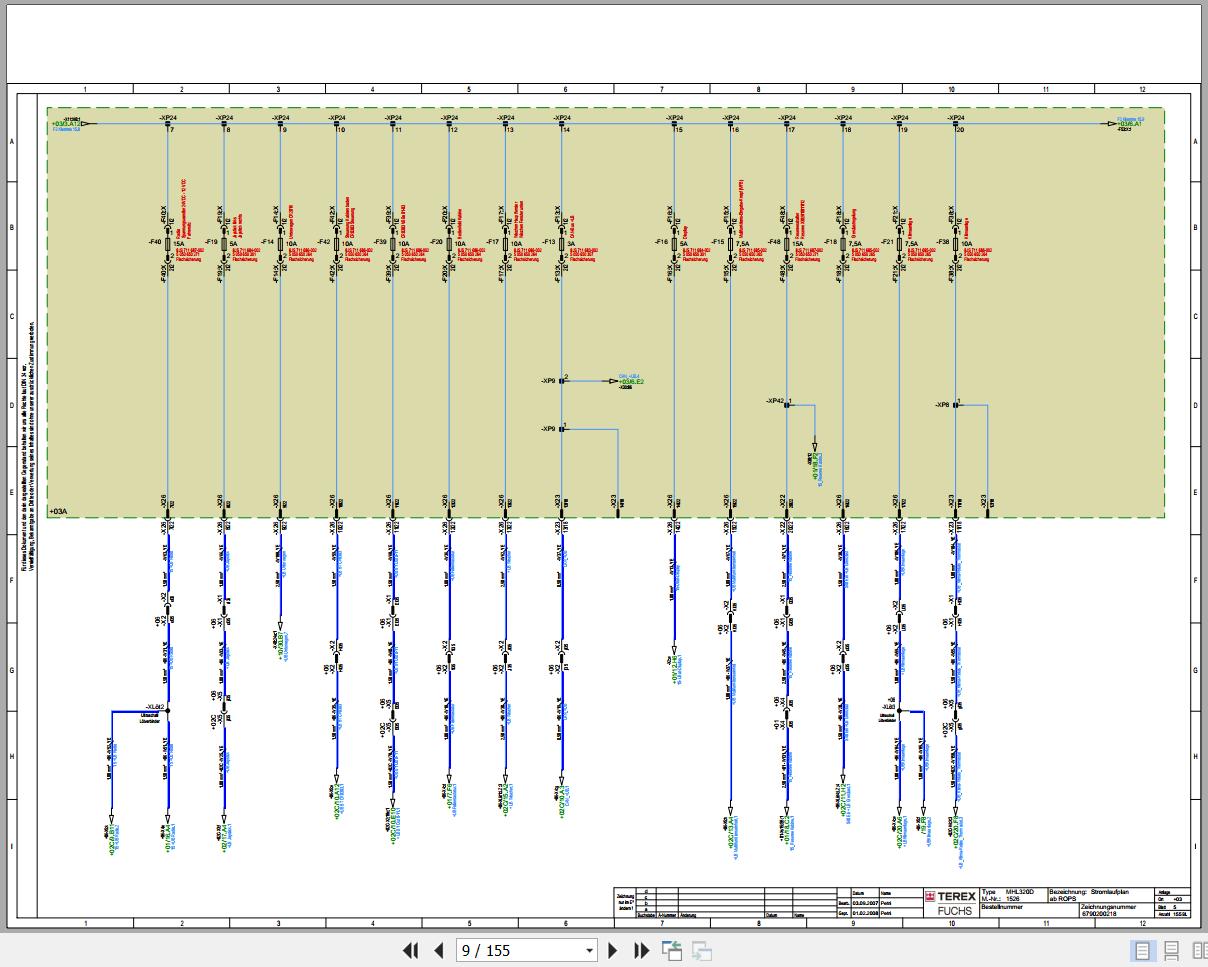Click the -XP42 connector label
The width and height of the screenshot is (1208, 967).
(x=775, y=401)
